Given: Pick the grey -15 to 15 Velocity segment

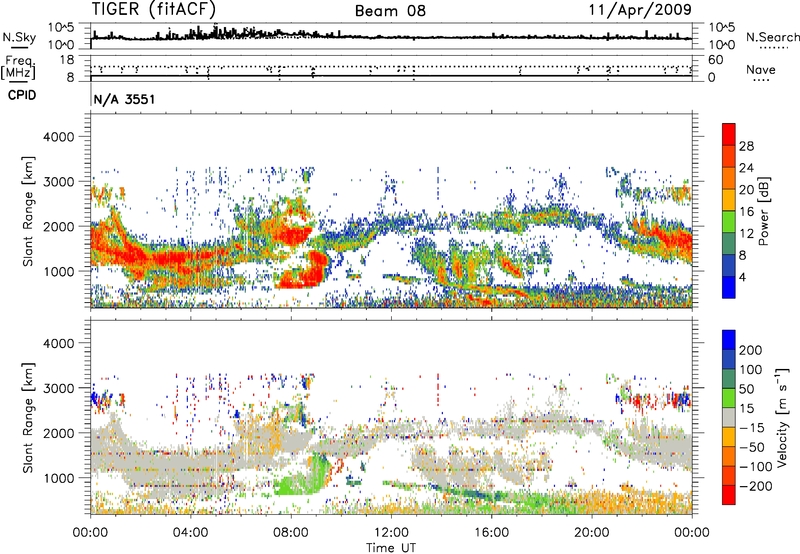Looking at the screenshot, I should click(x=729, y=418).
